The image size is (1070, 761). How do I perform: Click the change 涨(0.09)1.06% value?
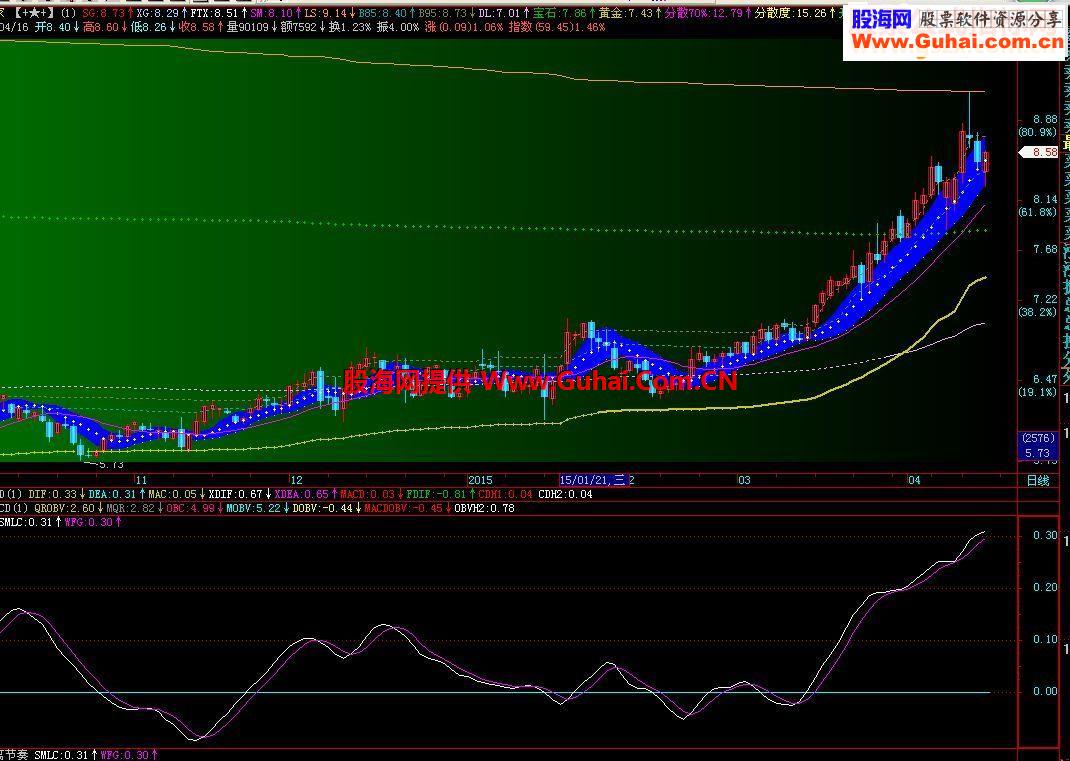tap(464, 27)
